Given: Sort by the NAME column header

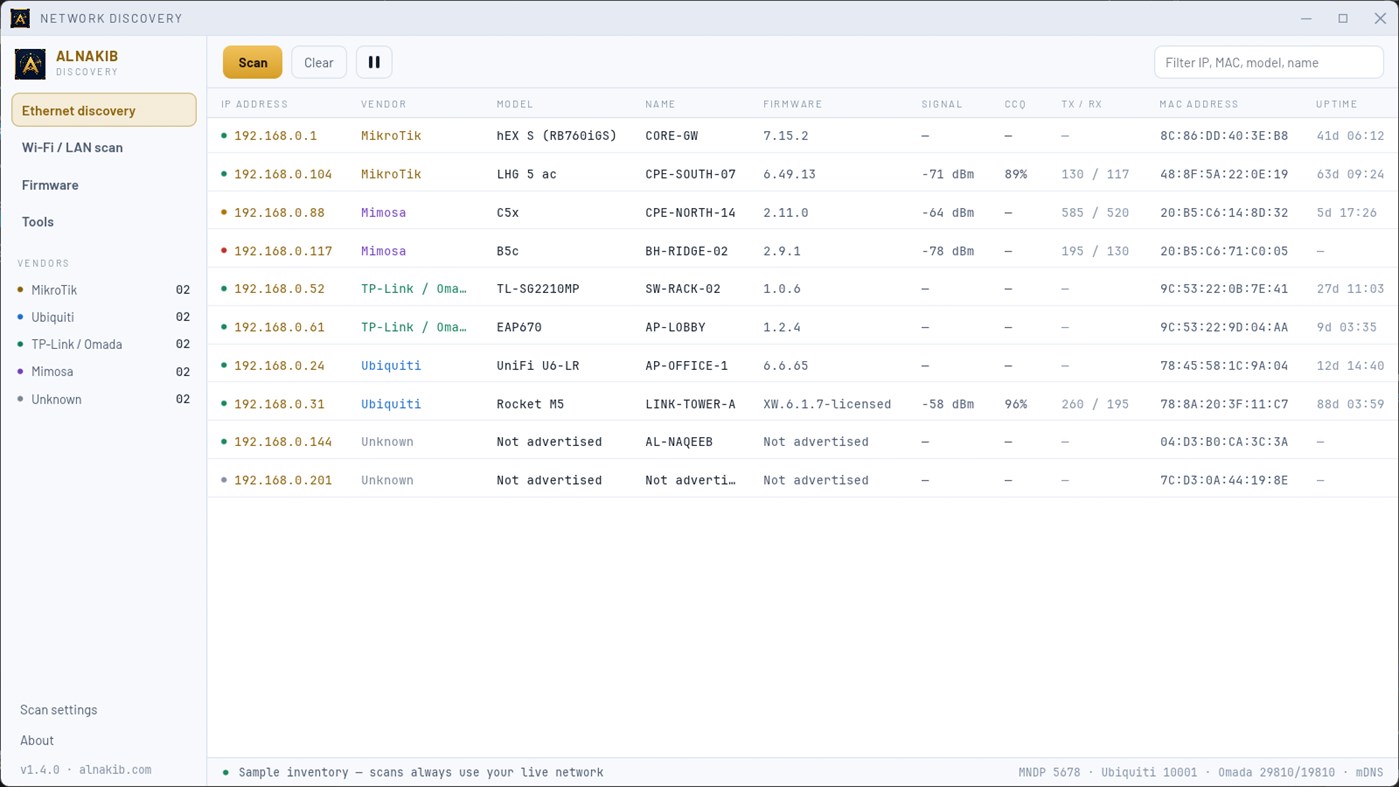Looking at the screenshot, I should [x=660, y=104].
